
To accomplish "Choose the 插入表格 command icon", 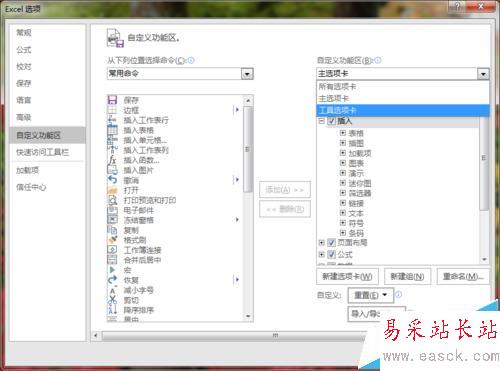I will click(112, 130).
